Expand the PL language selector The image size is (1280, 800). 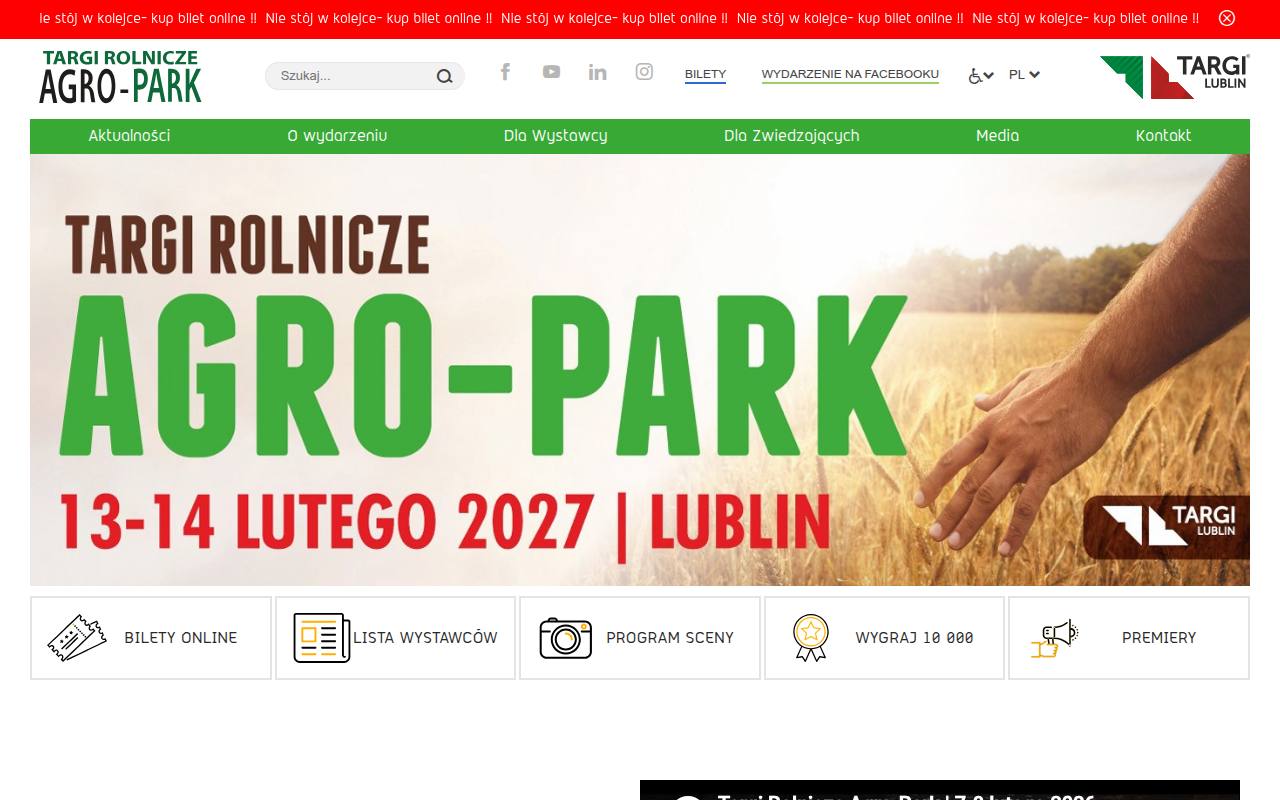[x=1024, y=74]
